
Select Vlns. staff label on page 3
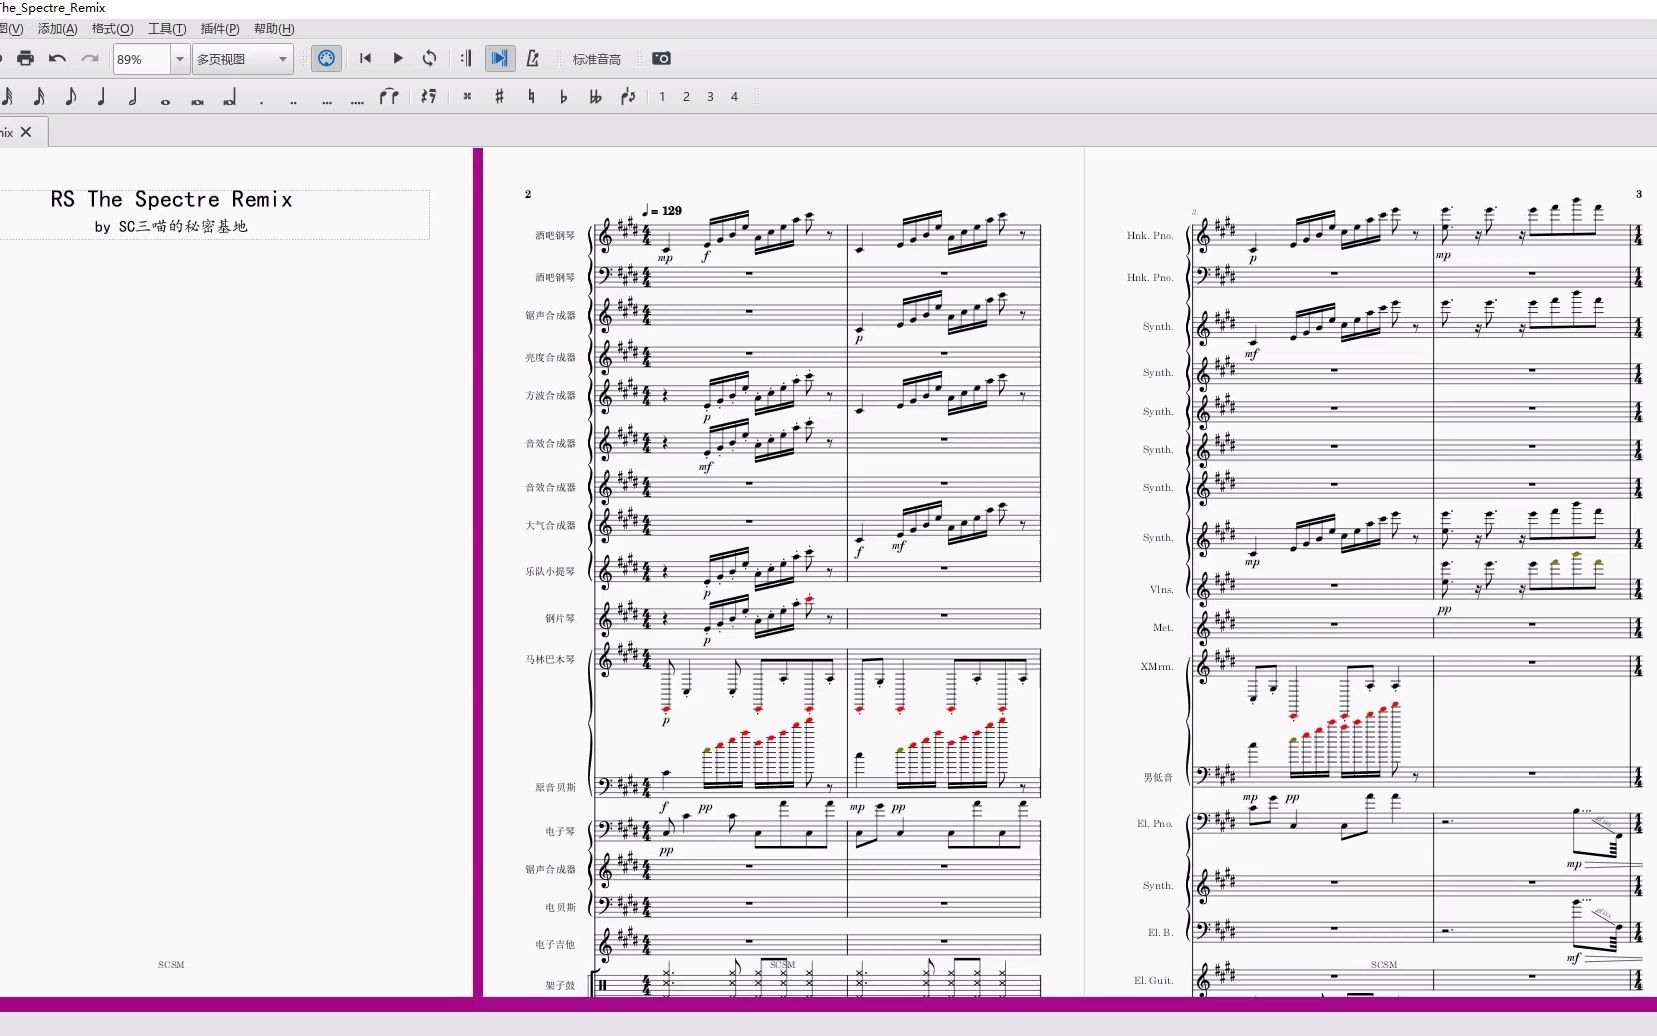[1161, 590]
